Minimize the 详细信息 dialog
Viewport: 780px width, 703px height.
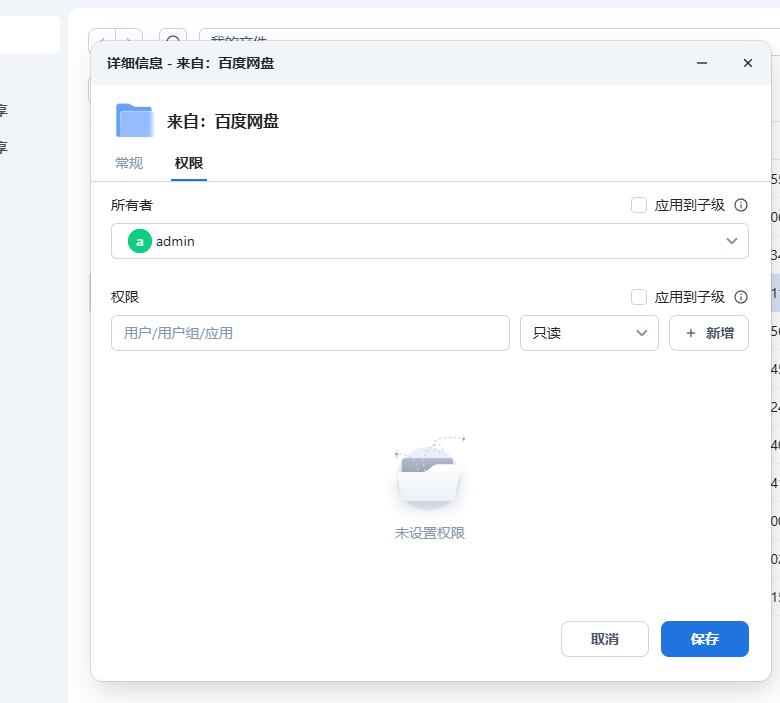coord(702,63)
